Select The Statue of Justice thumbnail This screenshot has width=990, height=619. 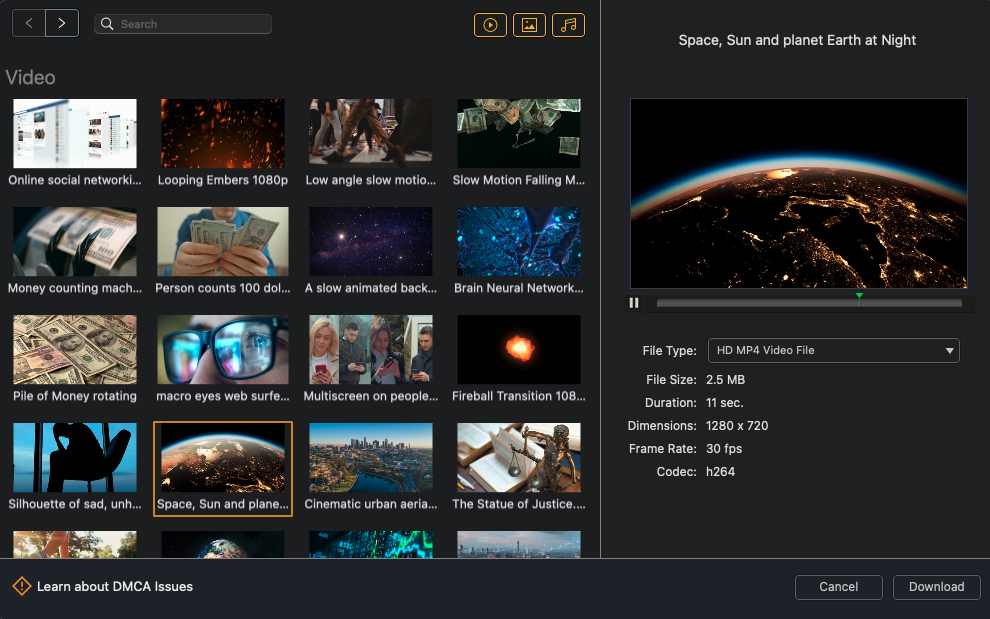coord(518,457)
